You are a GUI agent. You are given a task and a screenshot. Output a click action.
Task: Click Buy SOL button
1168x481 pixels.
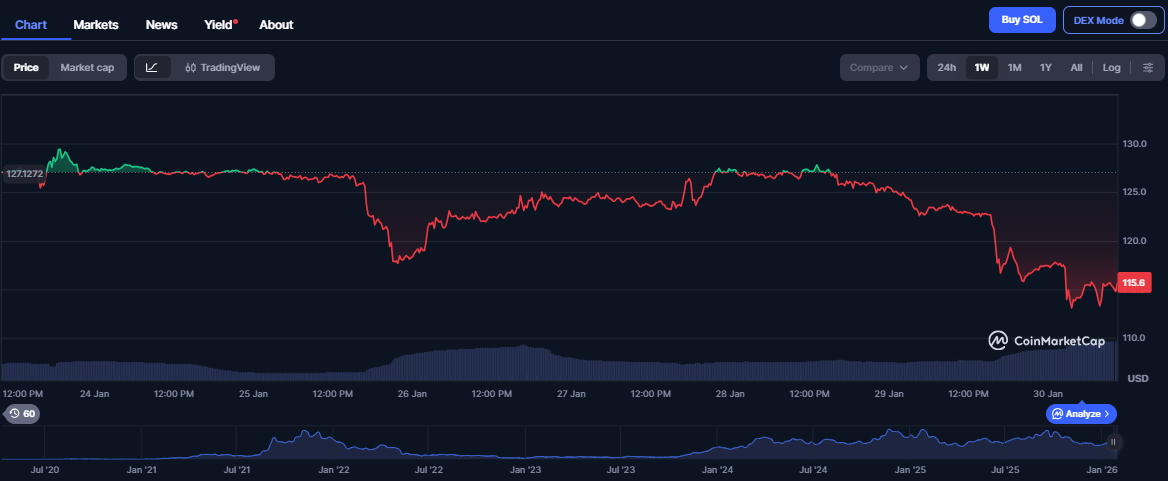tap(1022, 20)
